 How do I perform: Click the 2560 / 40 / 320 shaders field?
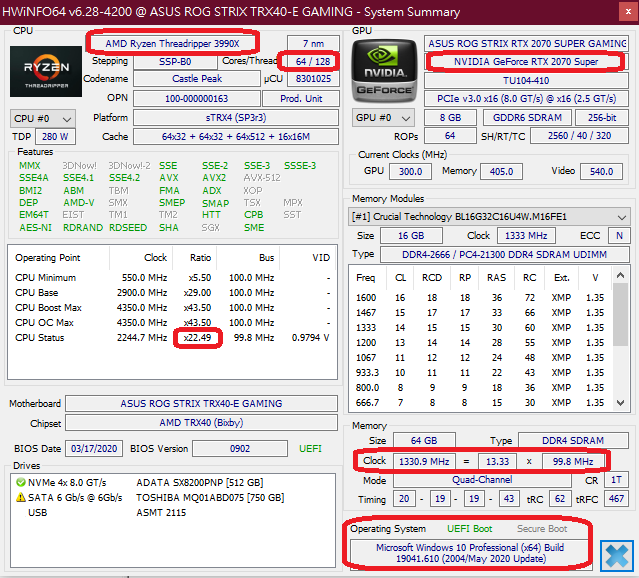580,136
